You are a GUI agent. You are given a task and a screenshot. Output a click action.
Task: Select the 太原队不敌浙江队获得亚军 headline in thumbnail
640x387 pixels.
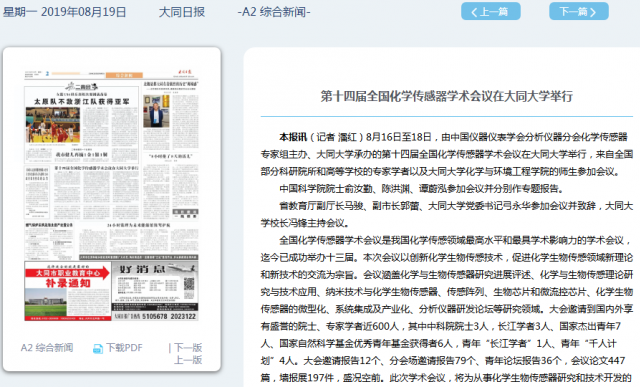pos(82,101)
